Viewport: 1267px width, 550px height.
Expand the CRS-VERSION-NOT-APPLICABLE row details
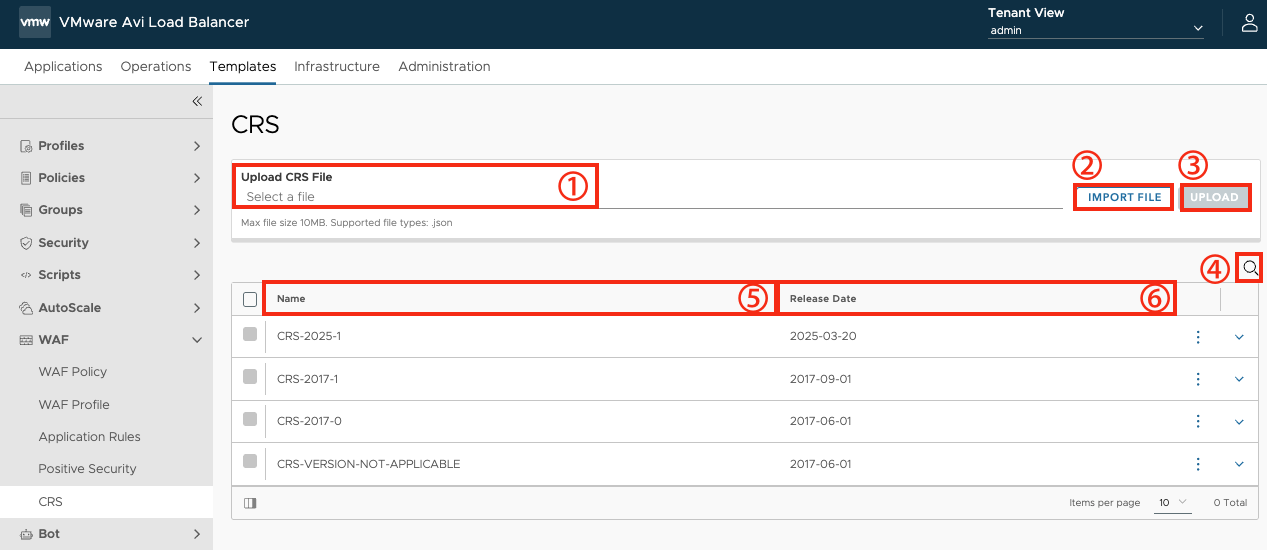point(1240,464)
